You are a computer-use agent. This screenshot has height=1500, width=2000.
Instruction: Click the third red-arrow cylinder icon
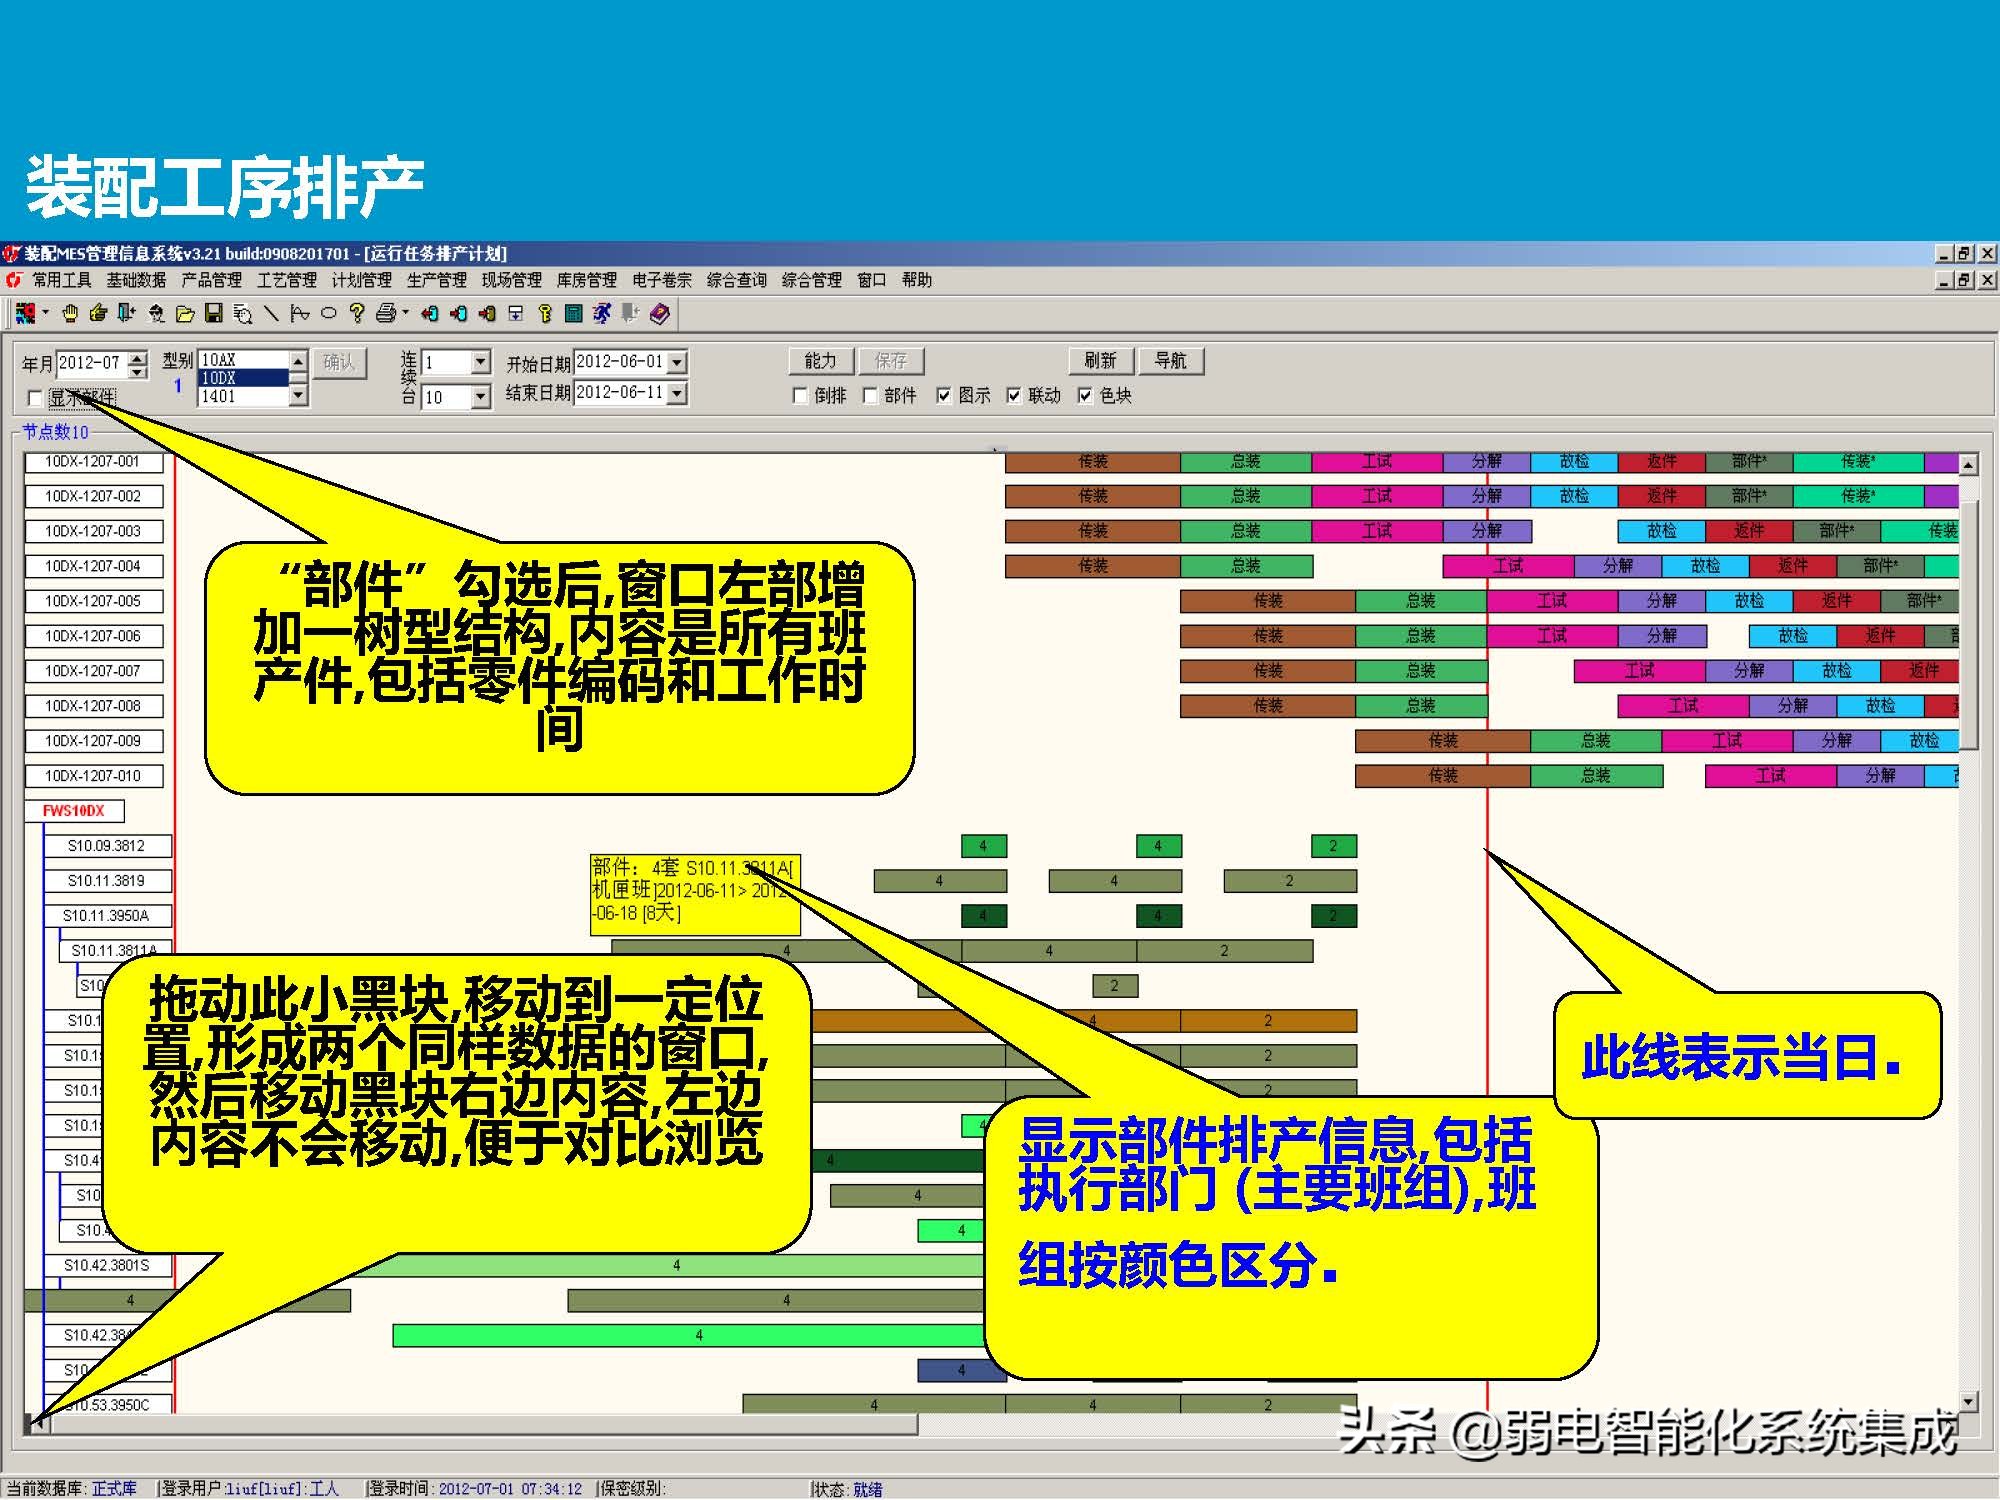click(487, 314)
